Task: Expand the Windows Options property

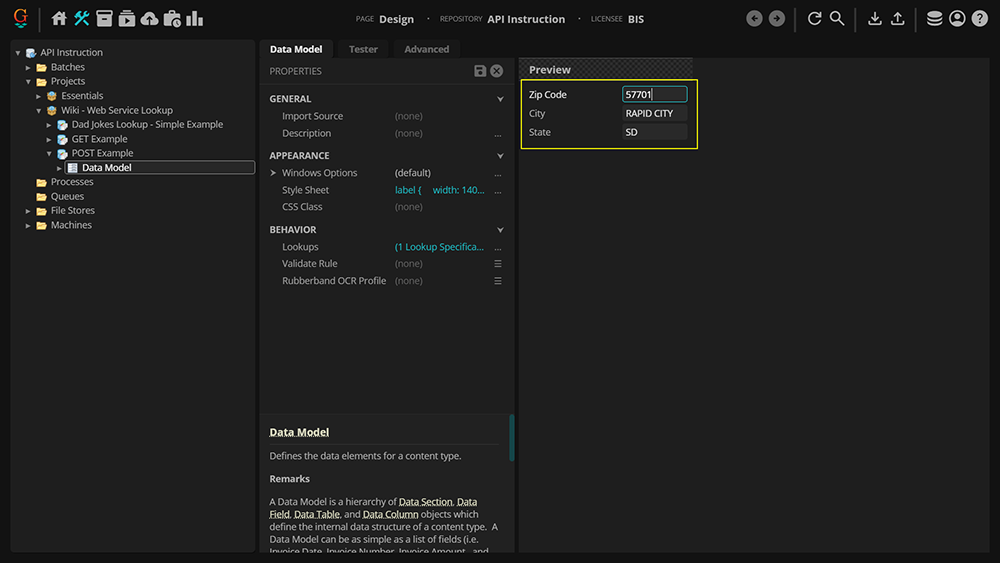Action: pos(273,173)
